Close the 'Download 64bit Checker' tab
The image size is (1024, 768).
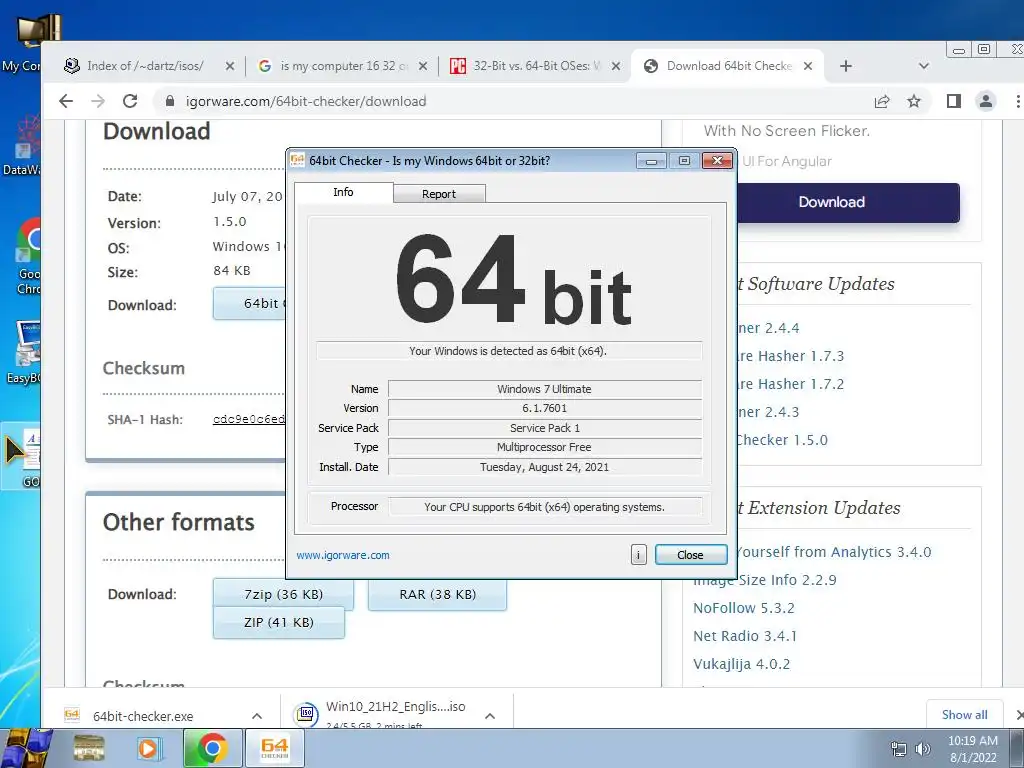pyautogui.click(x=808, y=66)
